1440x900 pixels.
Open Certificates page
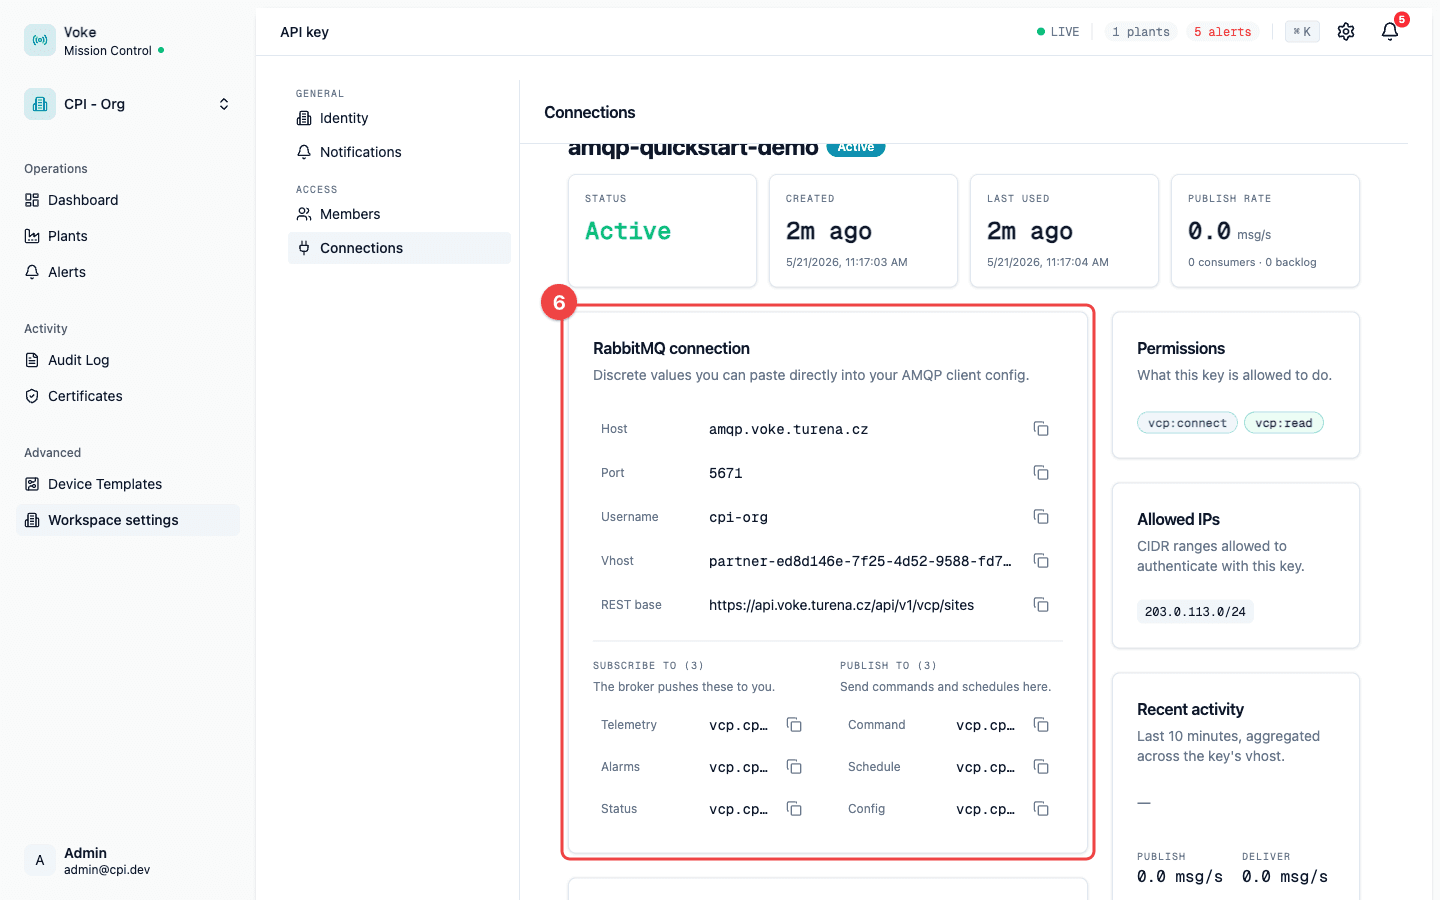coord(128,396)
